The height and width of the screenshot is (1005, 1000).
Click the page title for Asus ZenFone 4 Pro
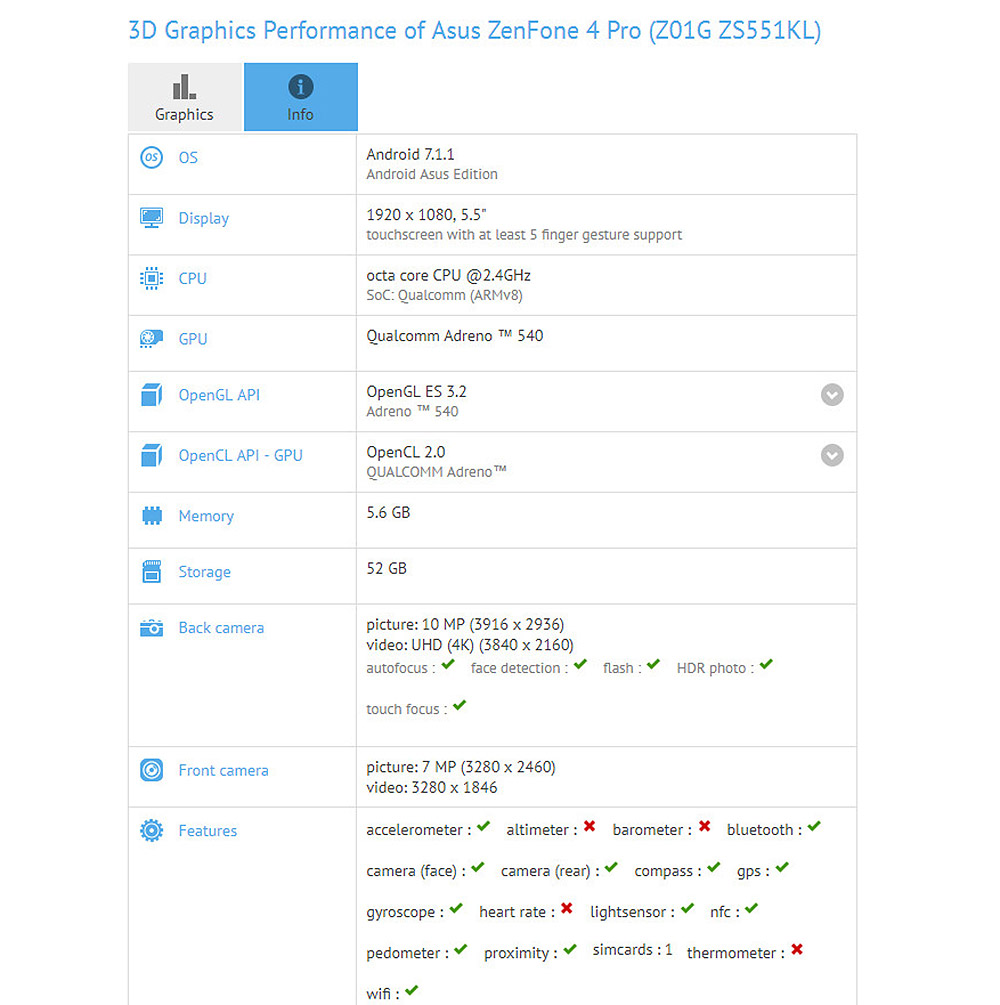pos(474,30)
